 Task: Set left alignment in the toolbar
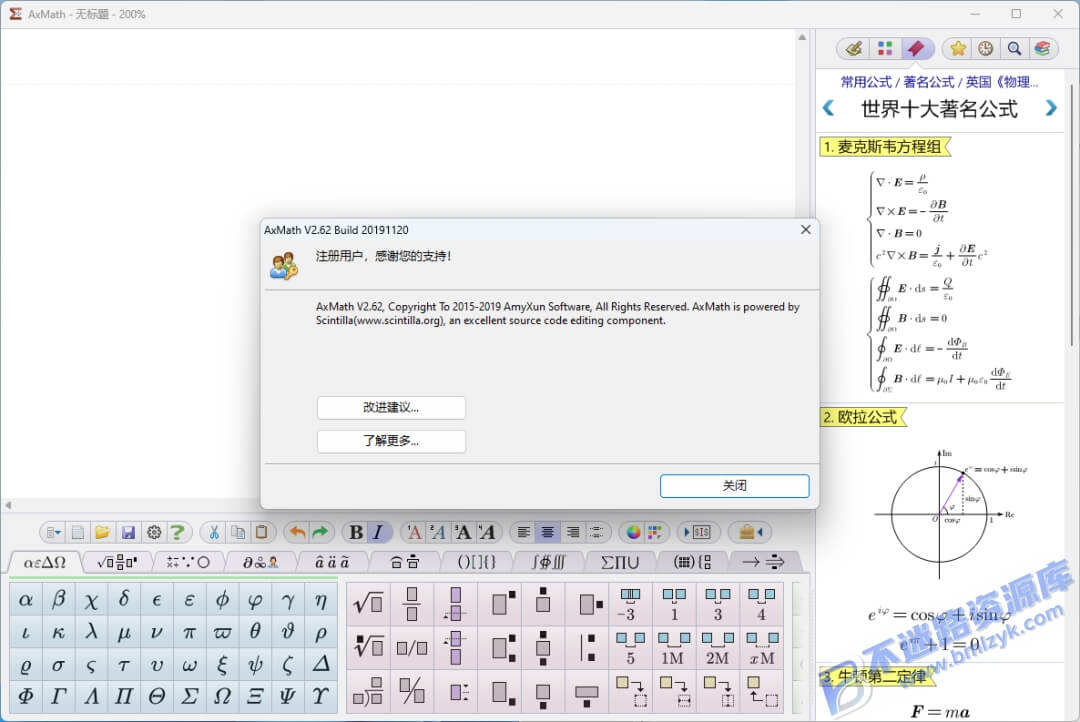pos(523,533)
